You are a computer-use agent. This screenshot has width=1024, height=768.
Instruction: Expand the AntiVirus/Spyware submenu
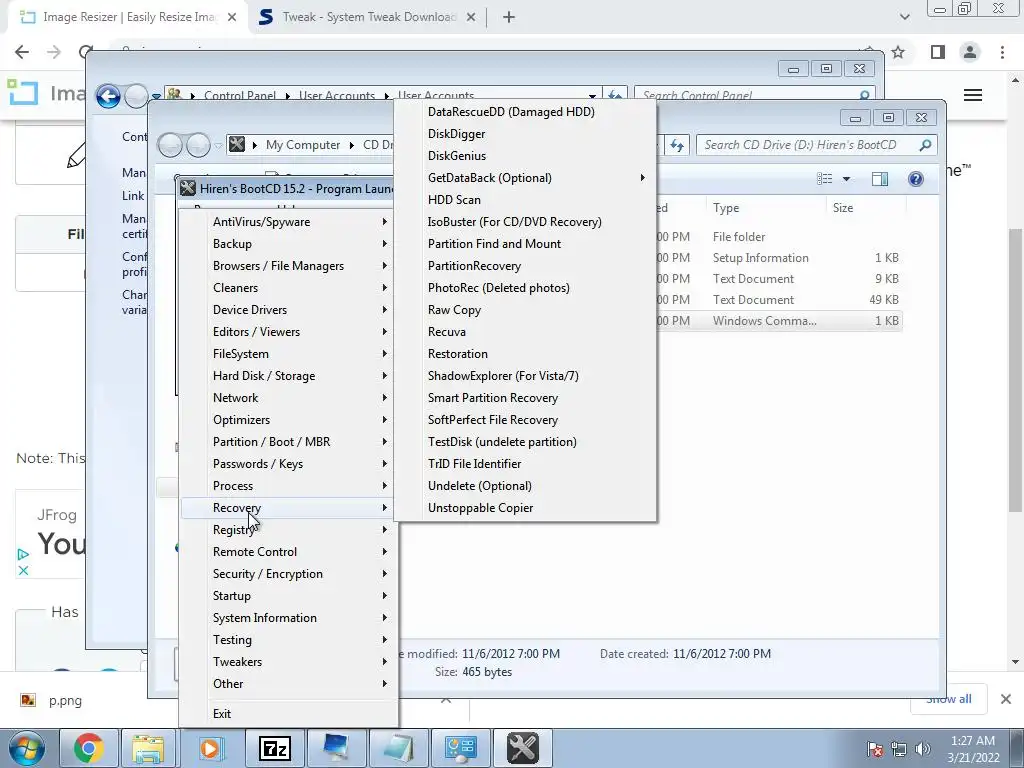(x=287, y=221)
